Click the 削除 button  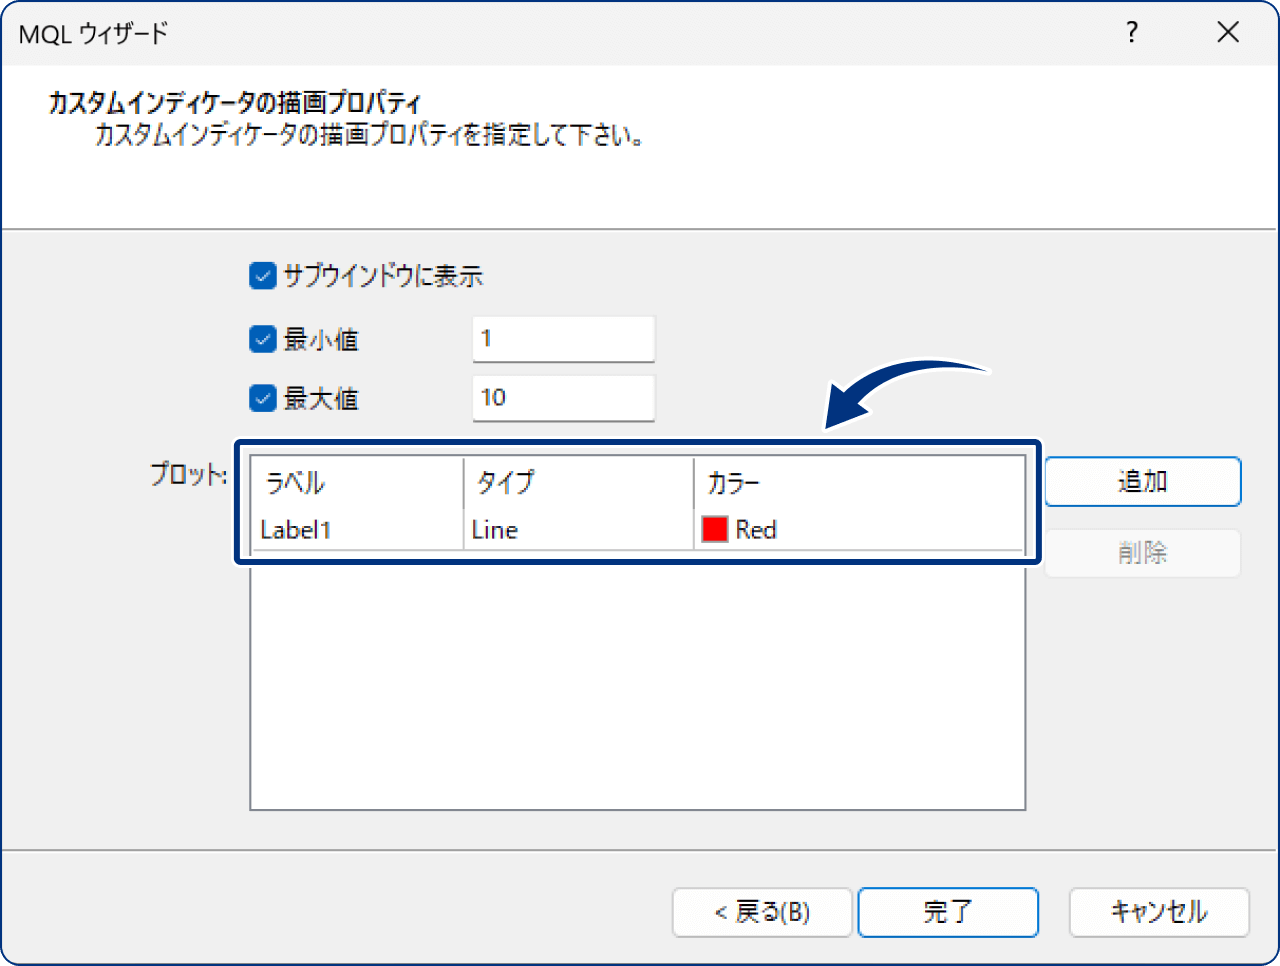tap(1142, 553)
